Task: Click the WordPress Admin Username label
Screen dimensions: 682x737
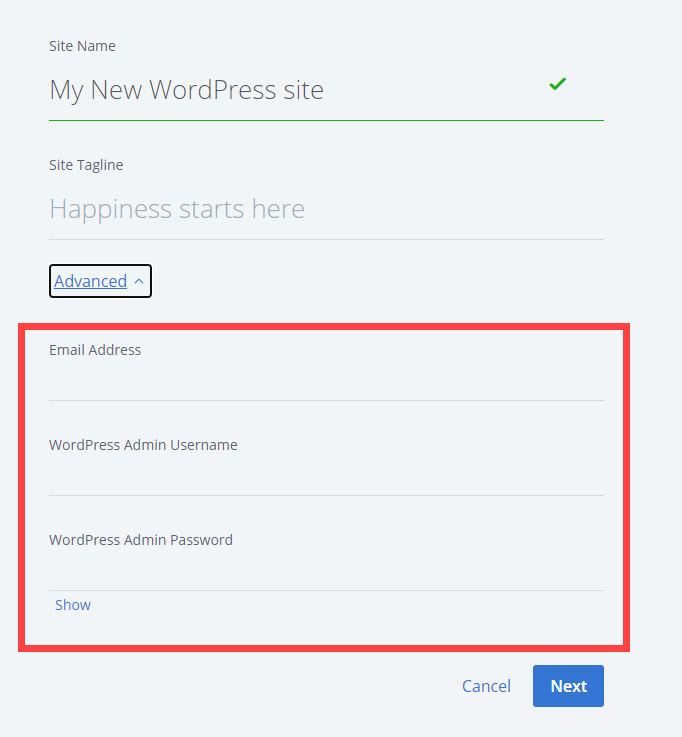Action: point(143,445)
